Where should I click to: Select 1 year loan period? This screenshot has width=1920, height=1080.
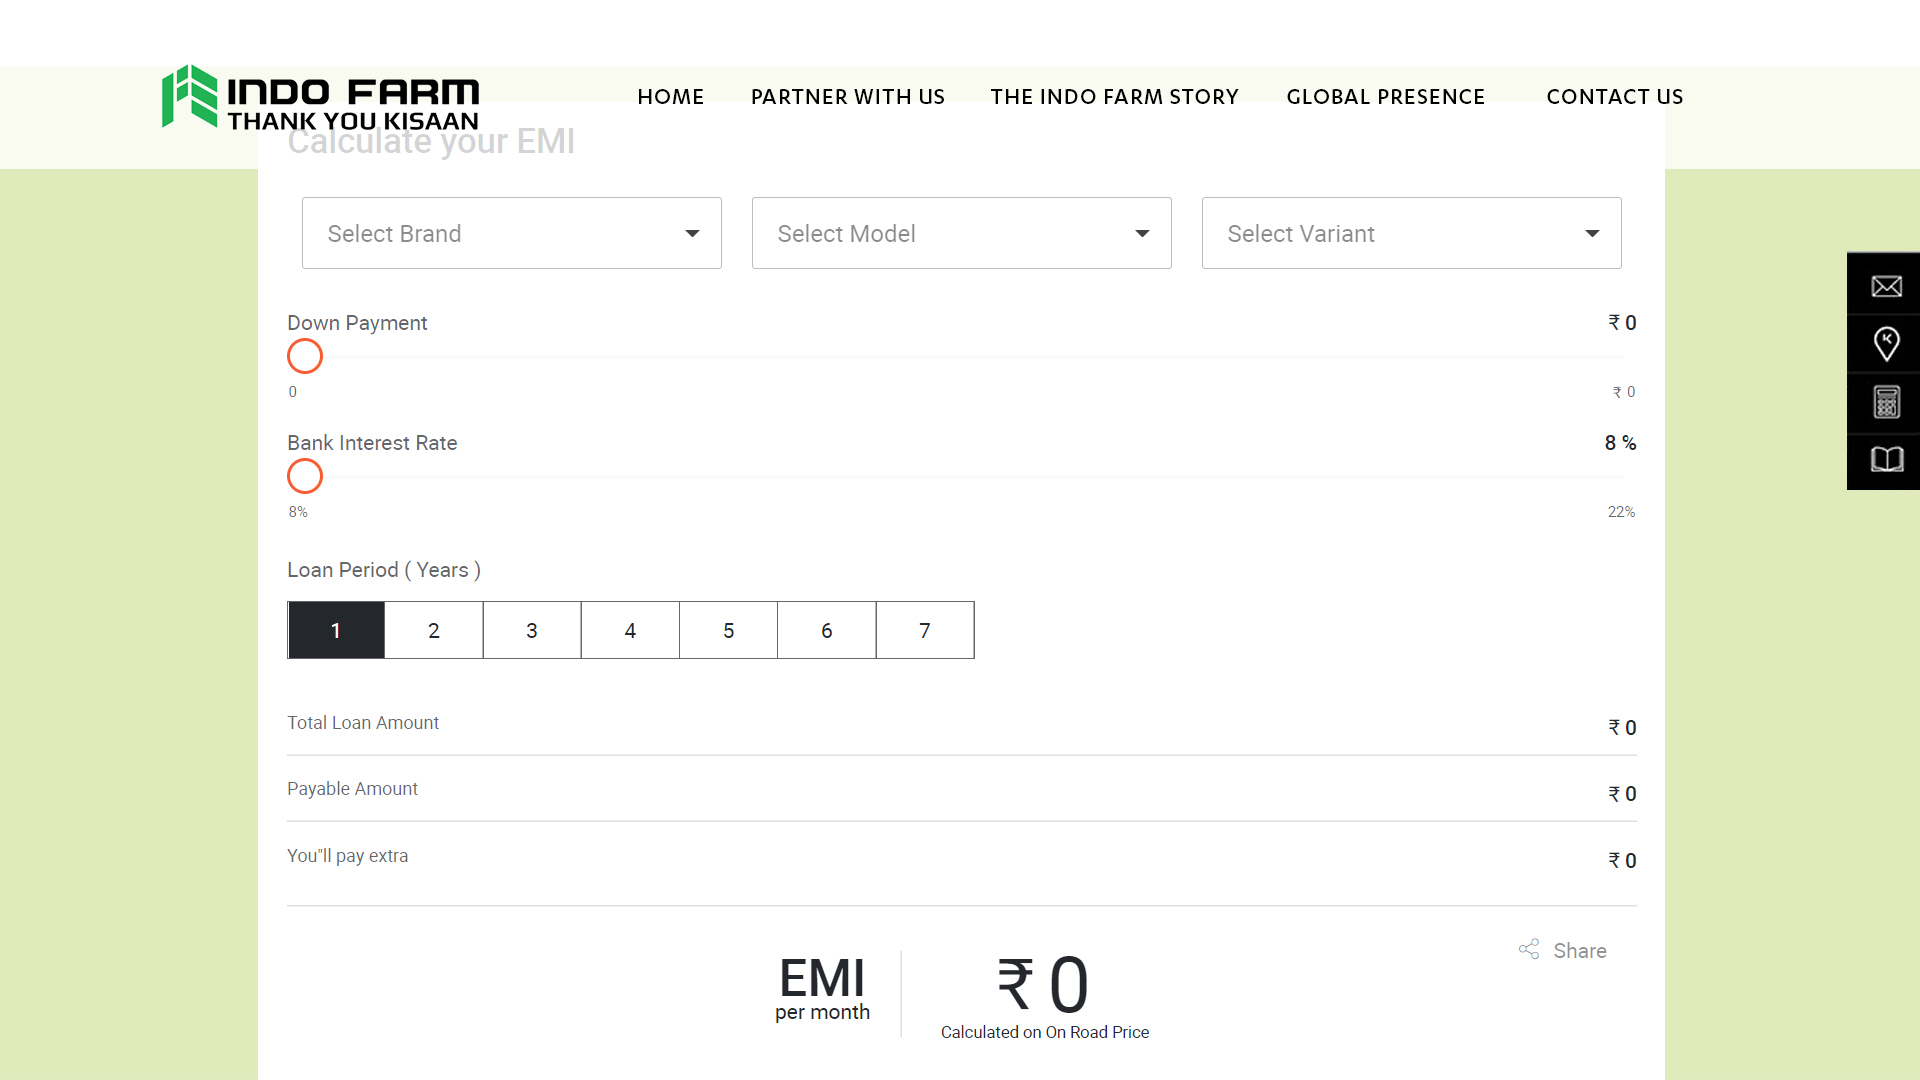click(x=336, y=630)
